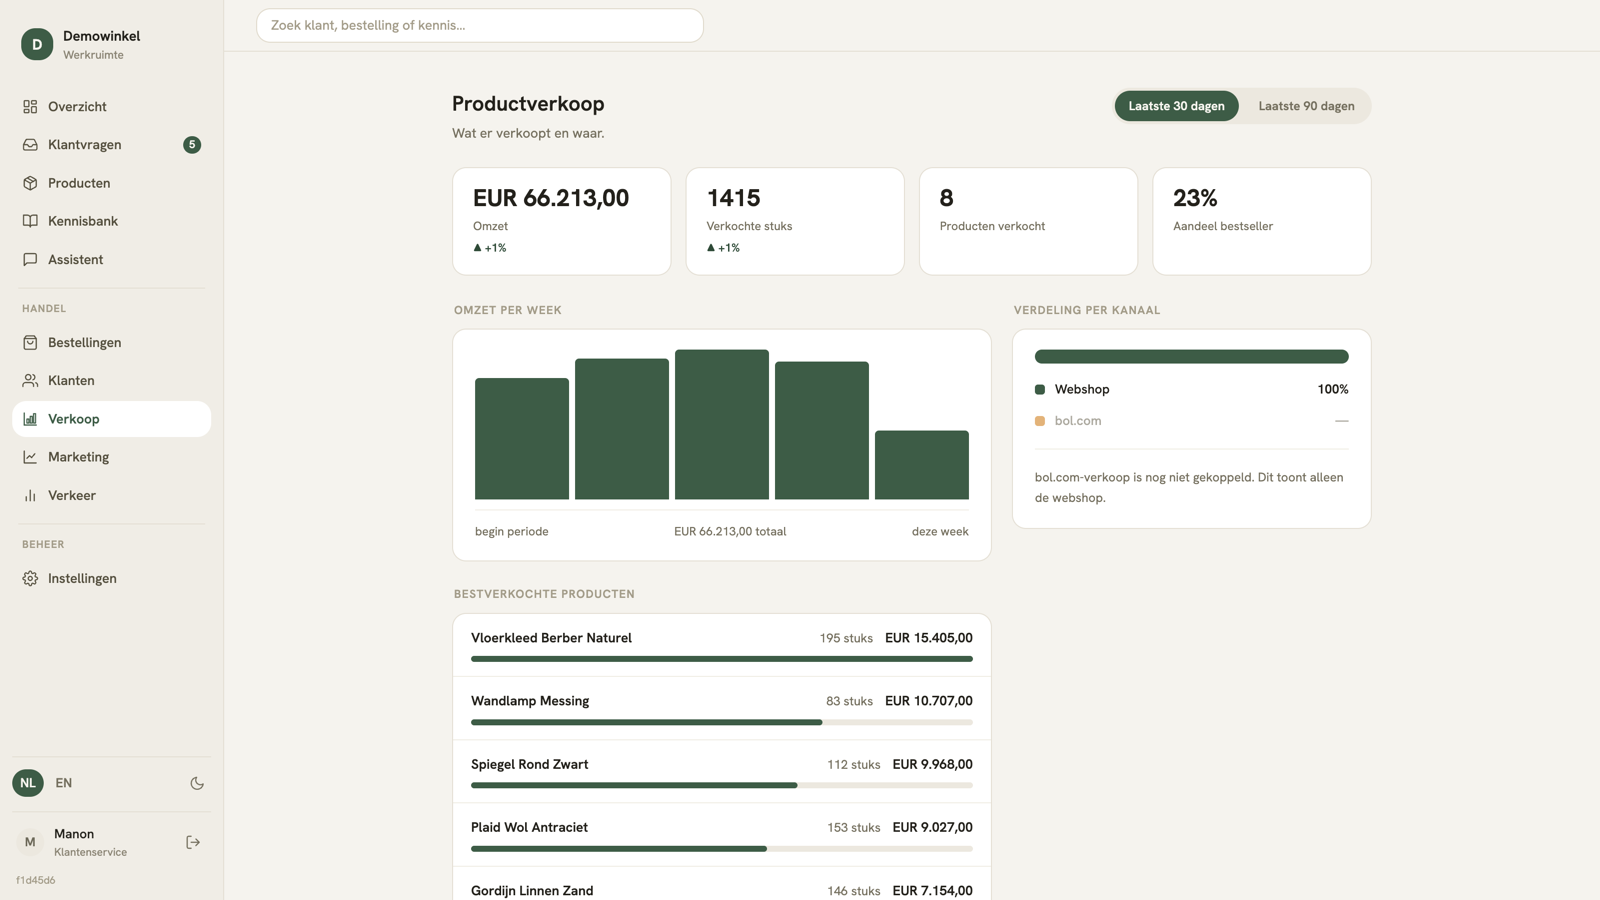Image resolution: width=1600 pixels, height=900 pixels.
Task: Open Kennisbank book icon
Action: [30, 221]
